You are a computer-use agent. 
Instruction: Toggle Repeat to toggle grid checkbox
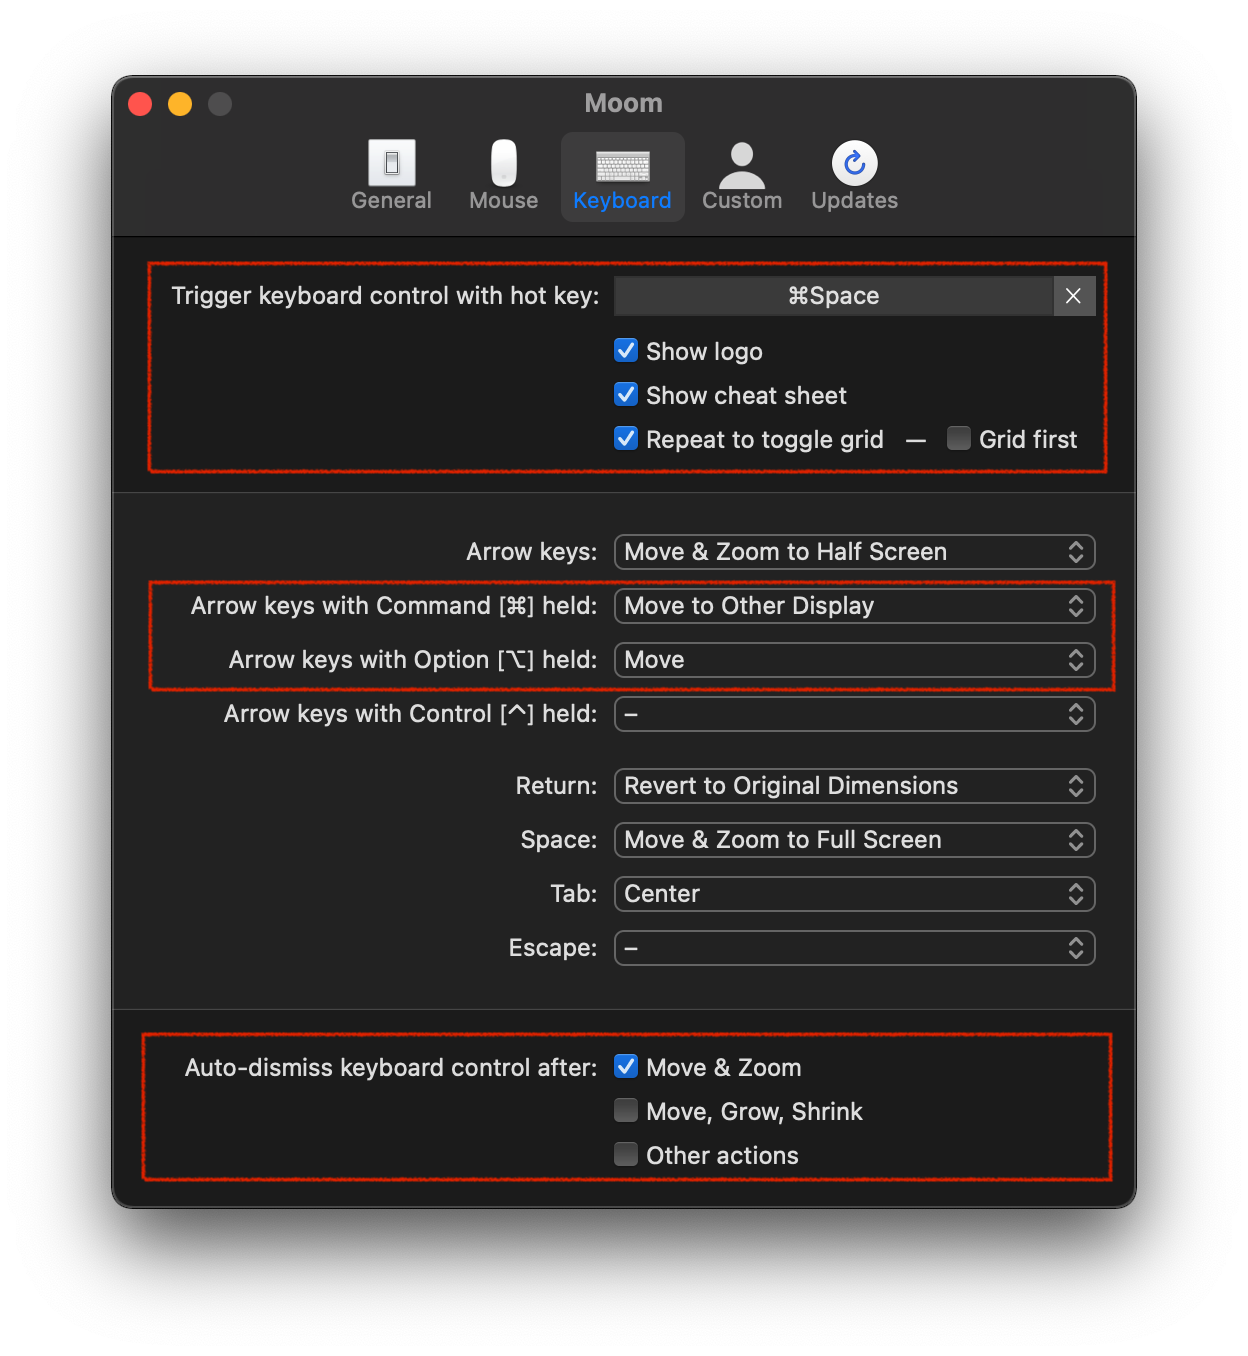pyautogui.click(x=626, y=439)
